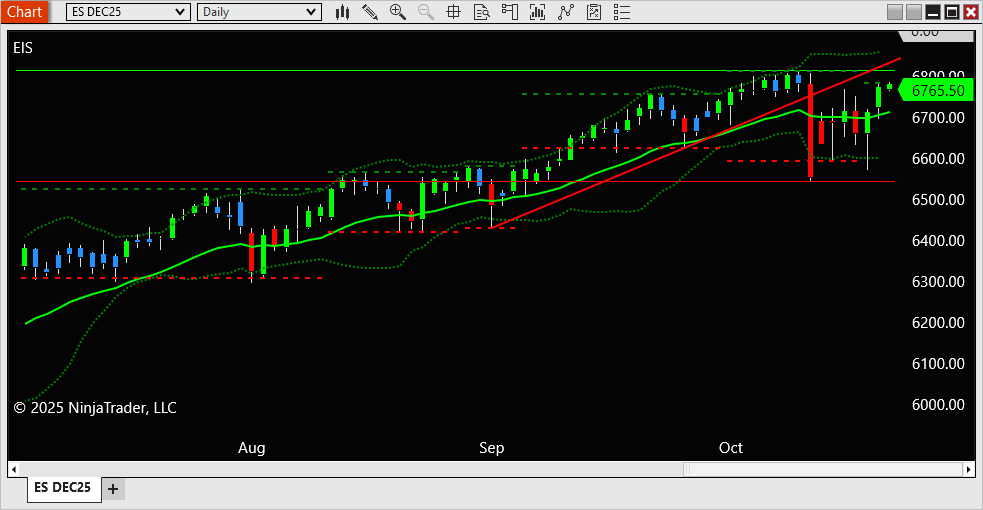Click the 6100.00 price axis label
This screenshot has height=510, width=983.
938,364
